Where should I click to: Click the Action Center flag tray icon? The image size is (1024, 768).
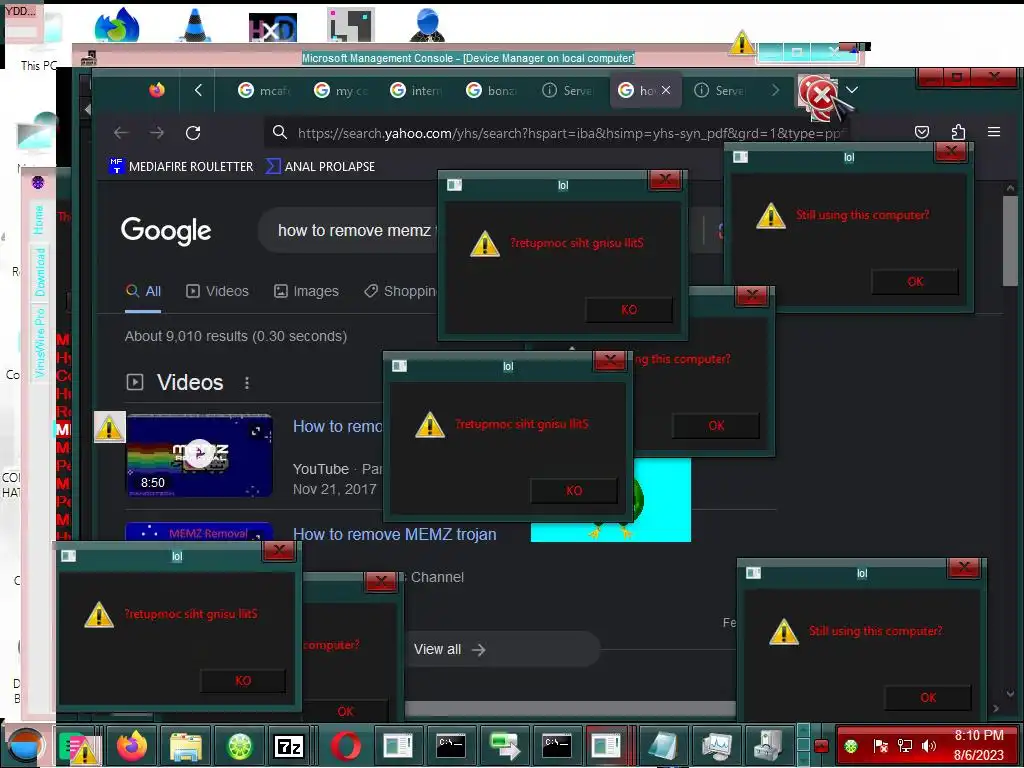pos(880,746)
